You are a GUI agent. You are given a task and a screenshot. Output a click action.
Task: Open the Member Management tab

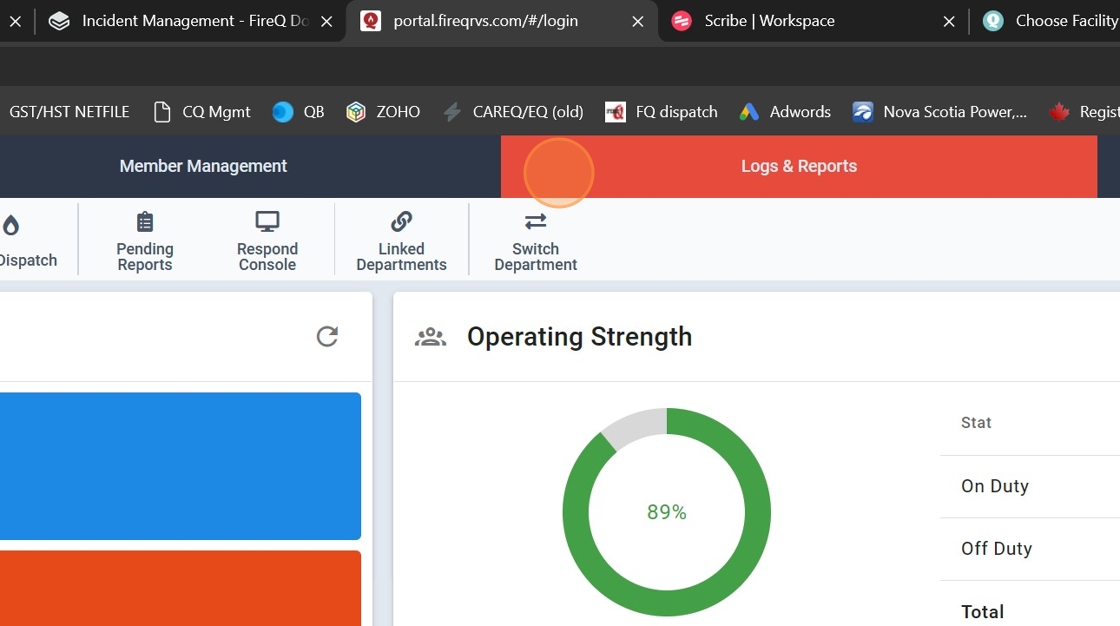click(x=203, y=166)
